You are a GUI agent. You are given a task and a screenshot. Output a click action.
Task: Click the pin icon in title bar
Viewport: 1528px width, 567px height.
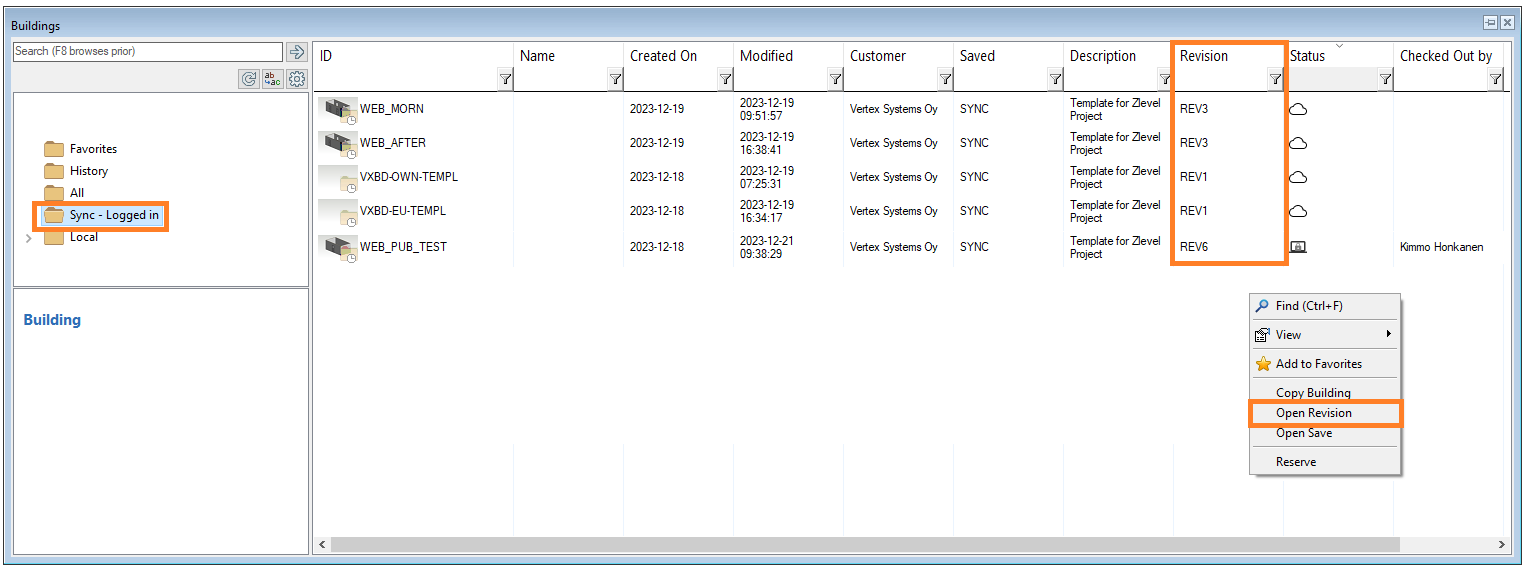click(1489, 23)
